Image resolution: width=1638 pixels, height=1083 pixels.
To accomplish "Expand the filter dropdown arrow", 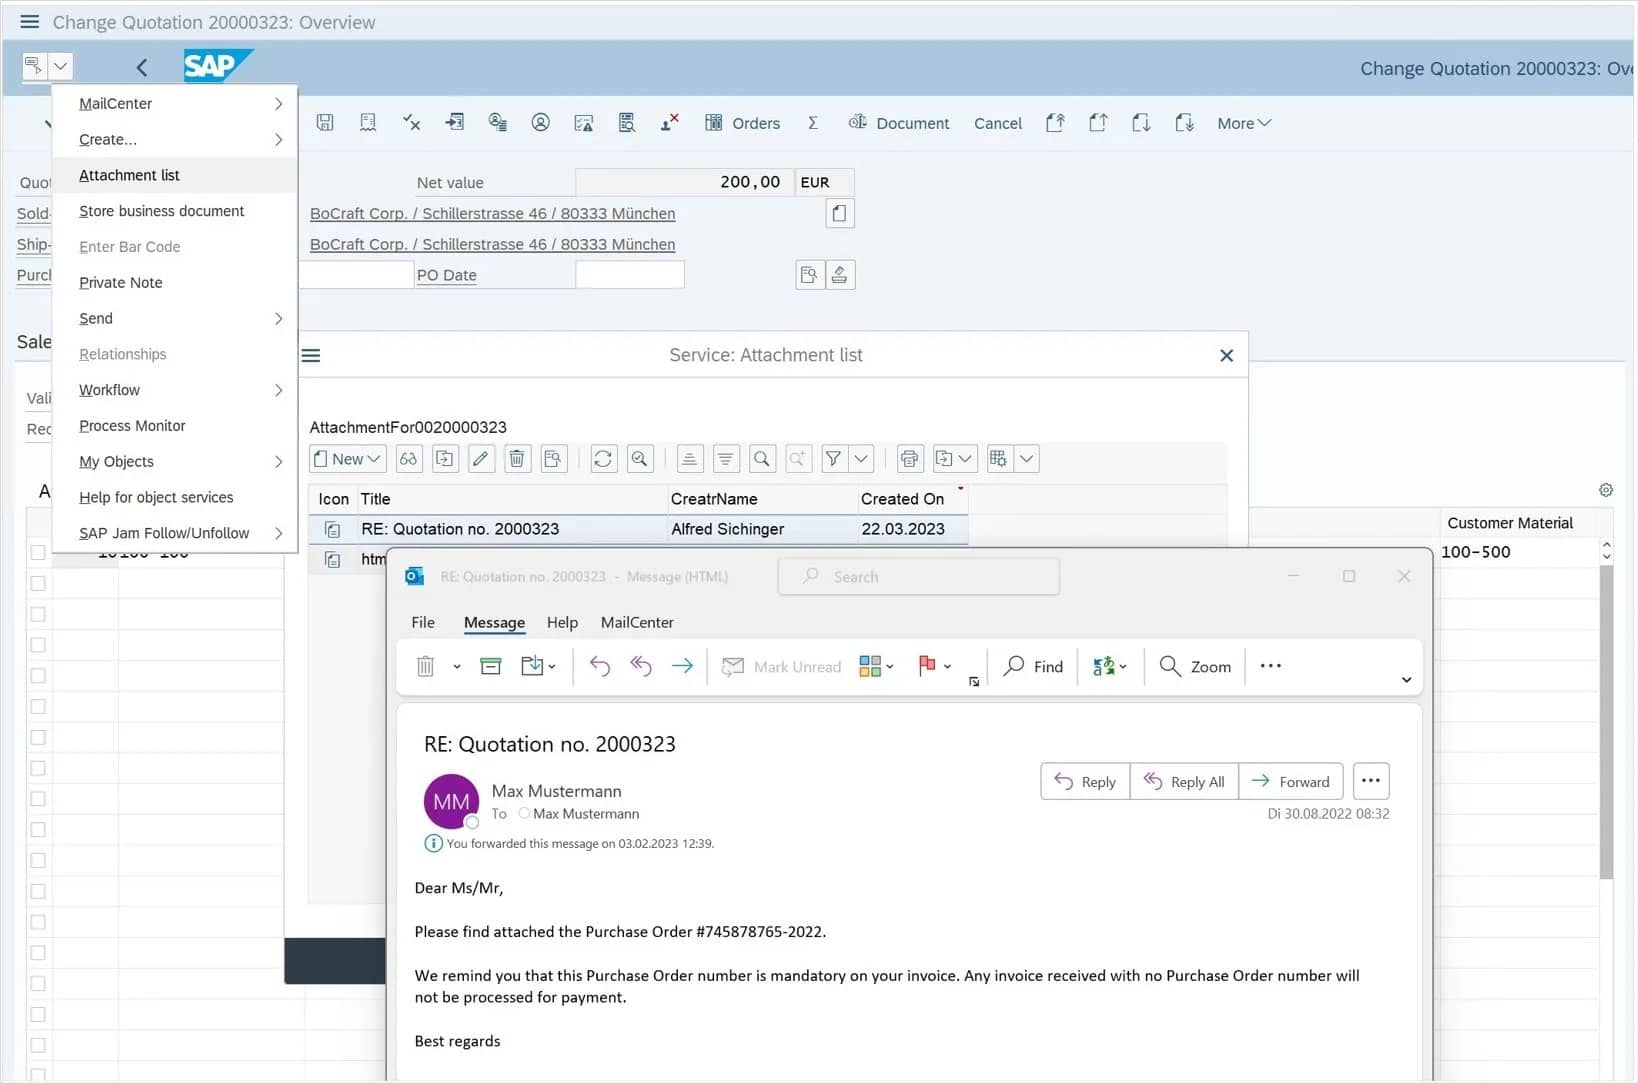I will [861, 459].
